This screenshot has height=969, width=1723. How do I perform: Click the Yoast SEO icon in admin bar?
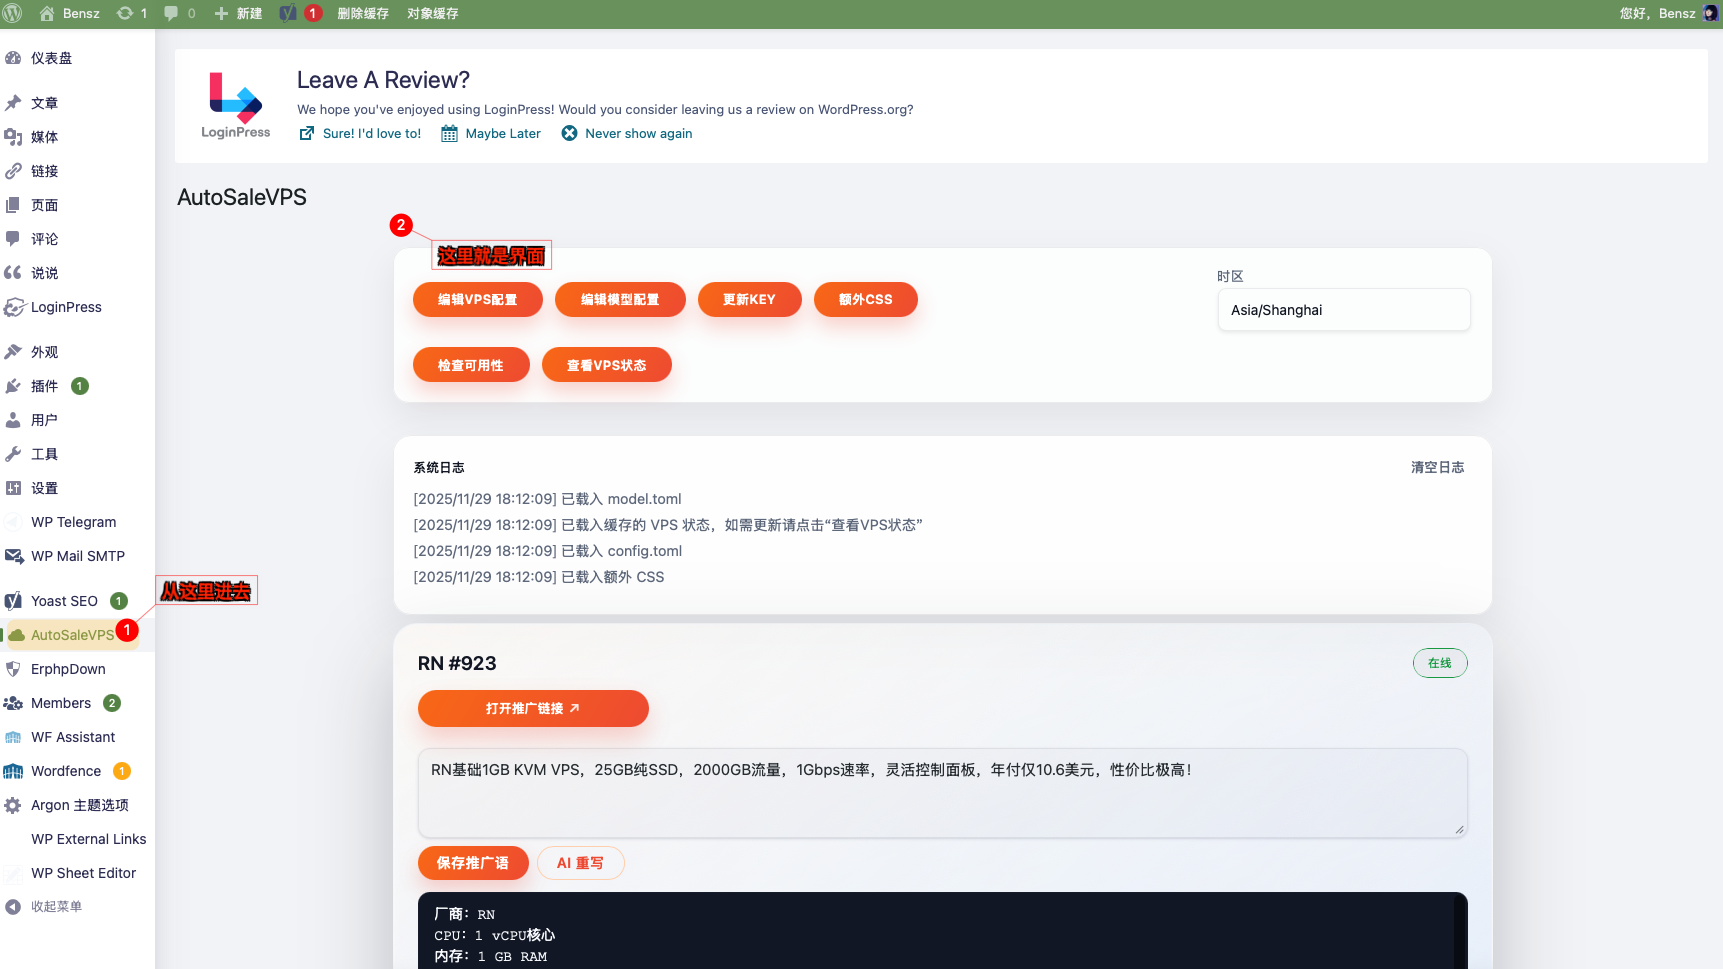[288, 13]
